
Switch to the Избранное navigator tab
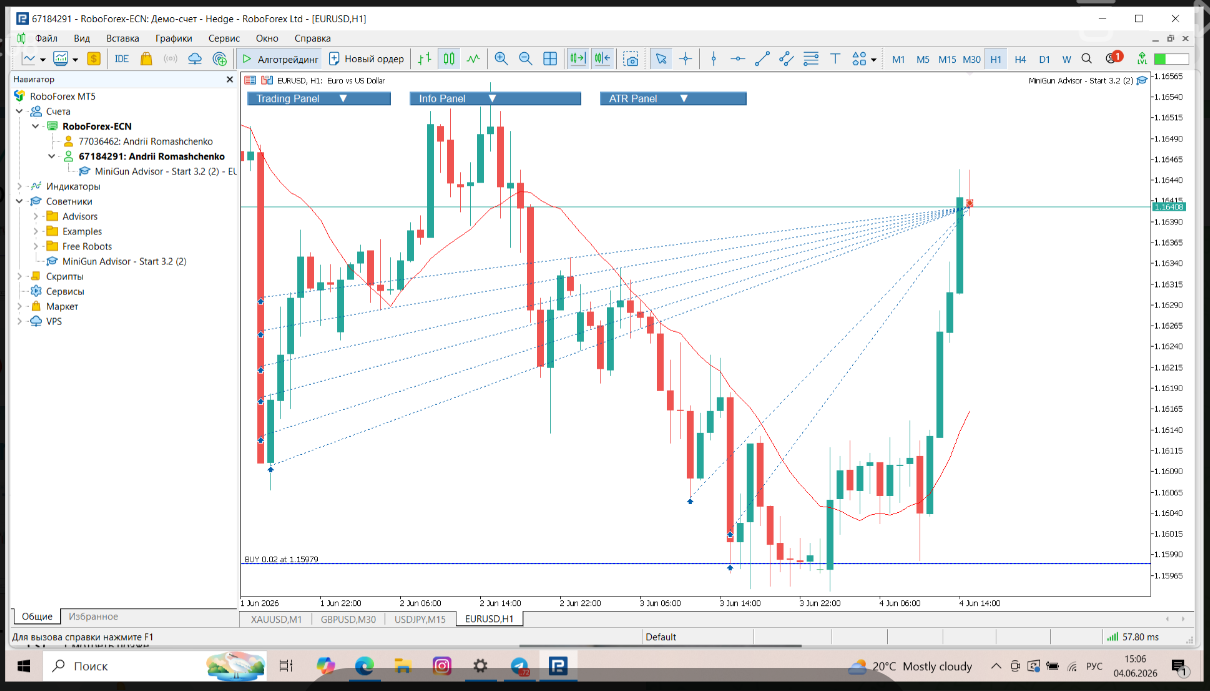[93, 617]
